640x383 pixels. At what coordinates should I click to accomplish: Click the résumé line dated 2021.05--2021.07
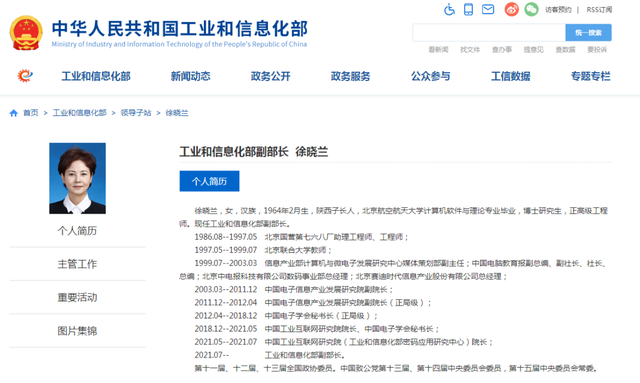point(344,342)
